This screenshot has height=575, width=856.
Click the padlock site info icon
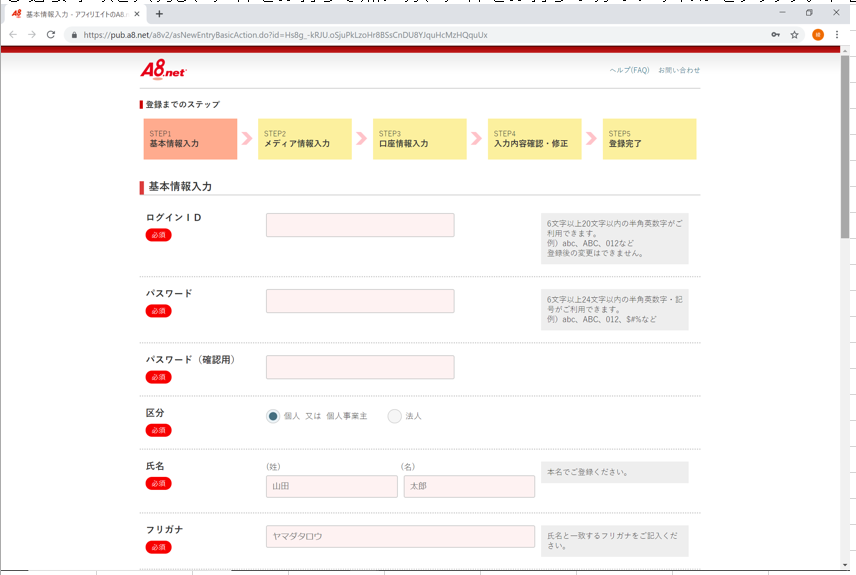pyautogui.click(x=74, y=35)
